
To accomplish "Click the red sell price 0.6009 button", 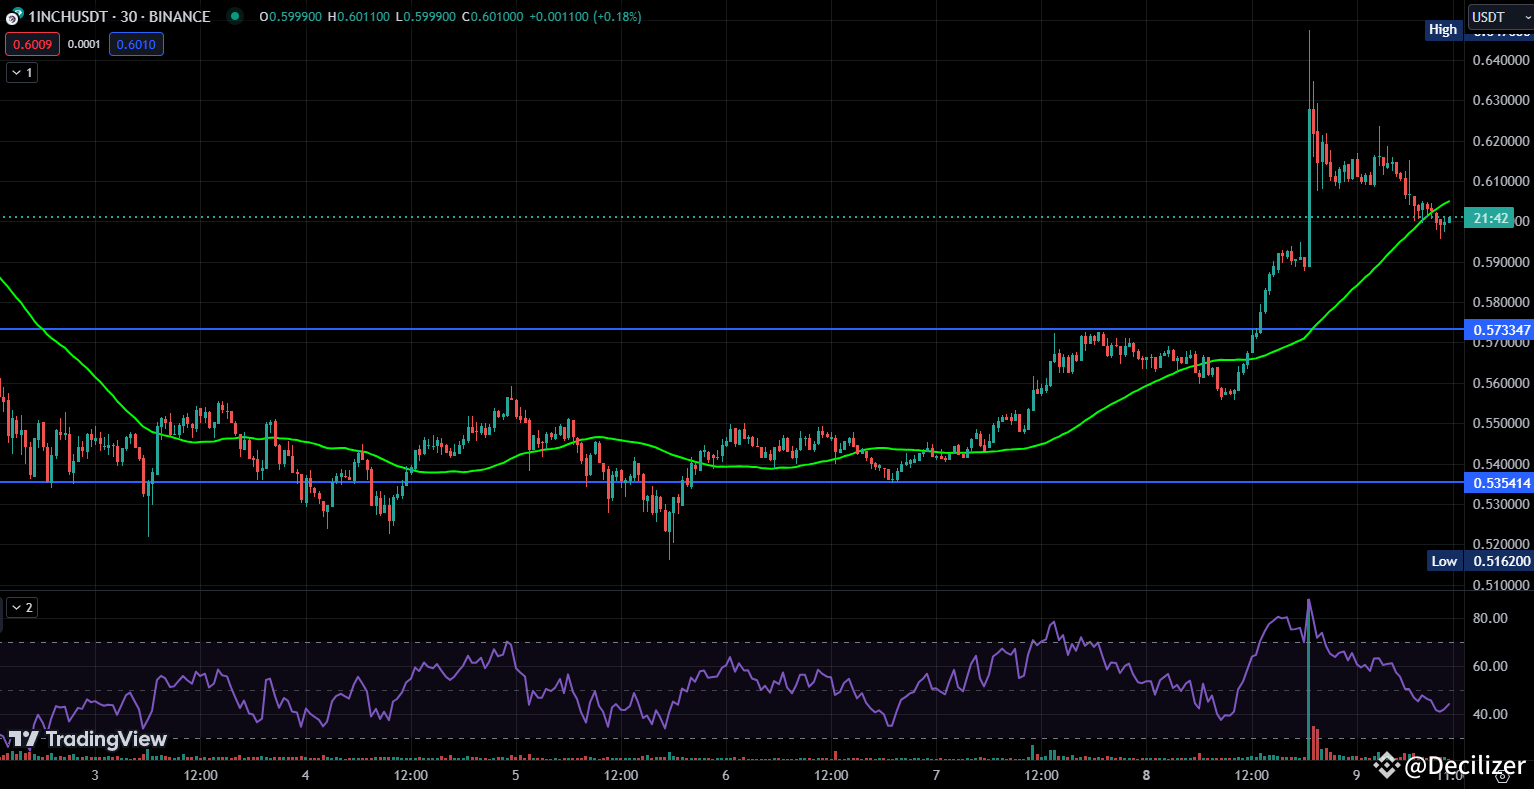I will coord(32,44).
